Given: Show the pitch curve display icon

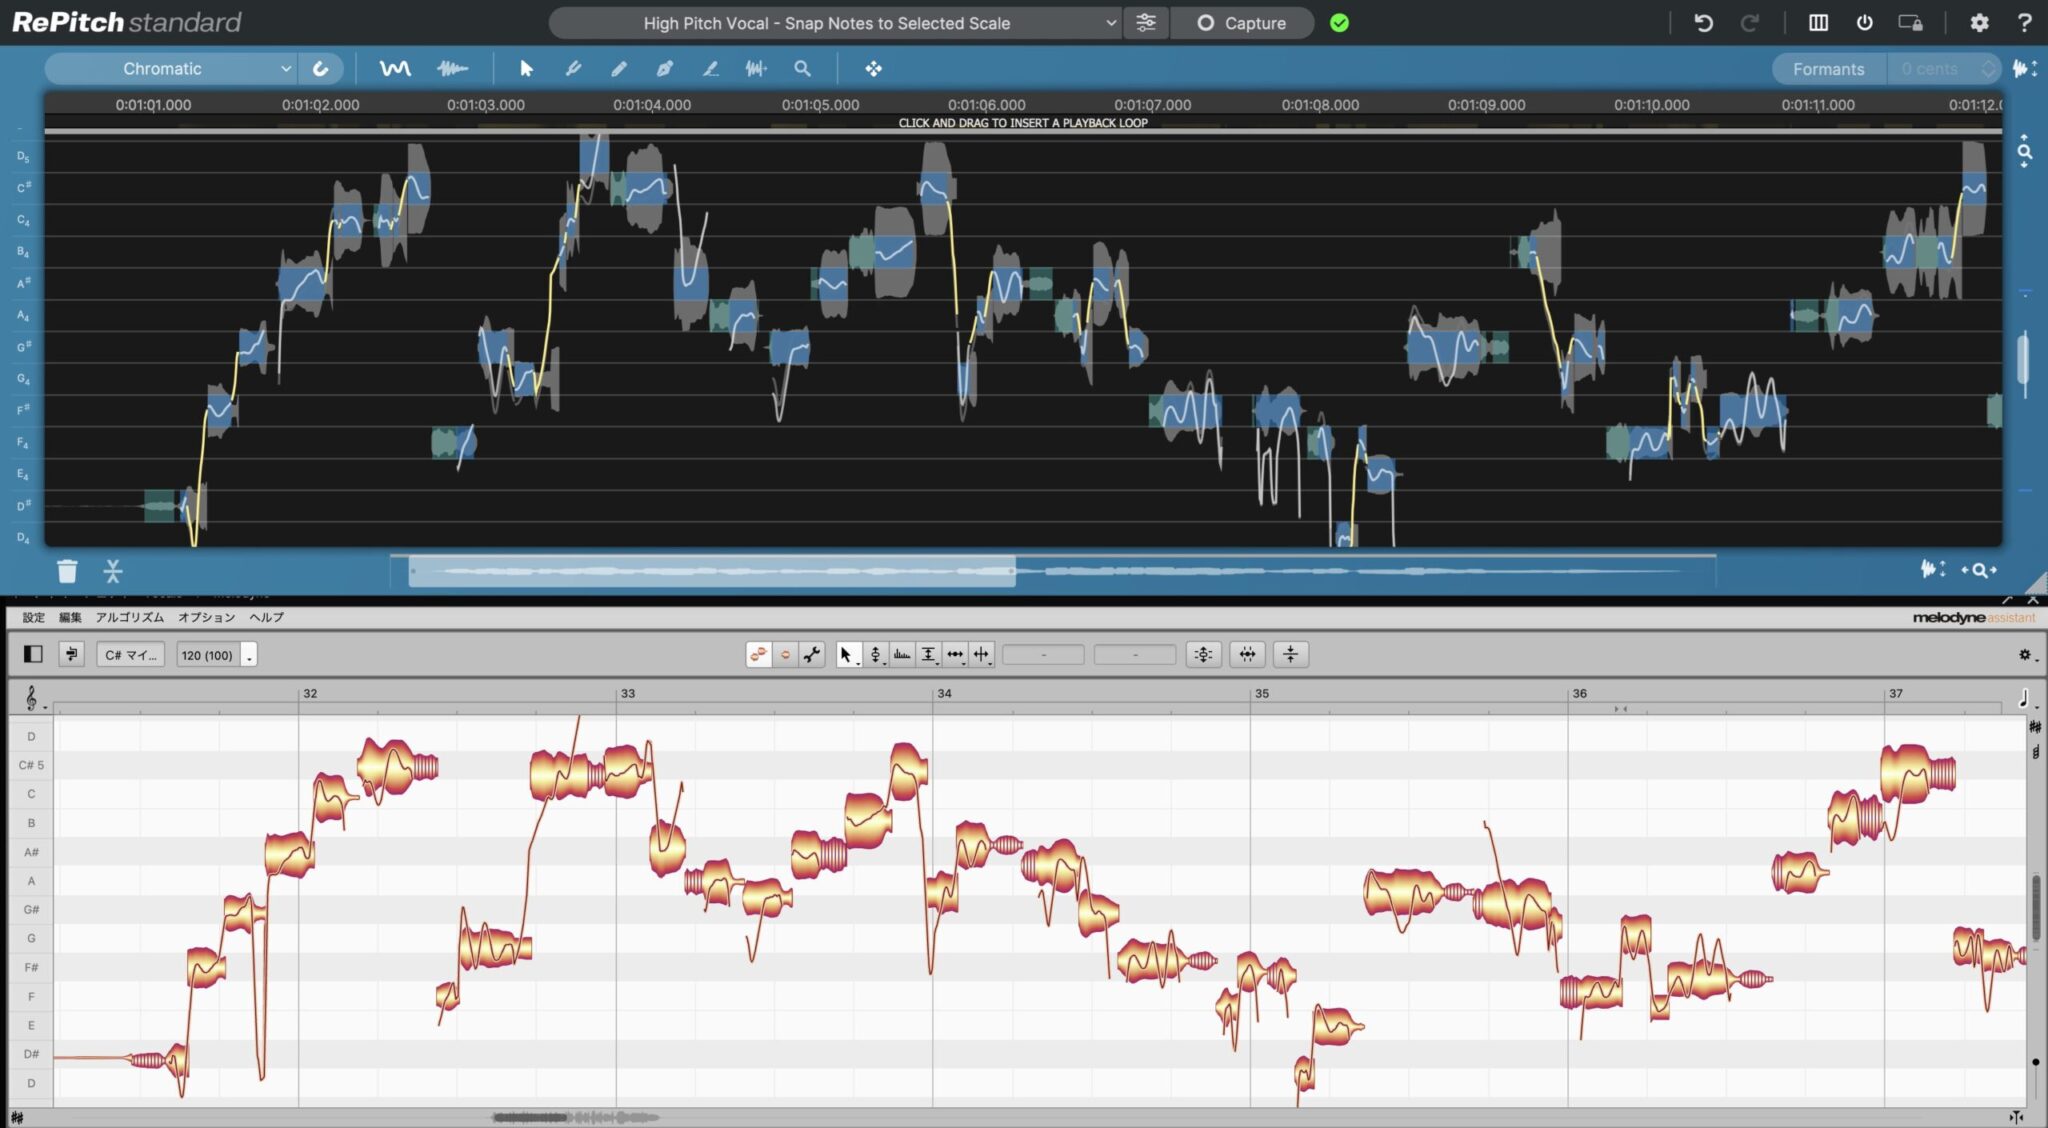Looking at the screenshot, I should coord(395,68).
